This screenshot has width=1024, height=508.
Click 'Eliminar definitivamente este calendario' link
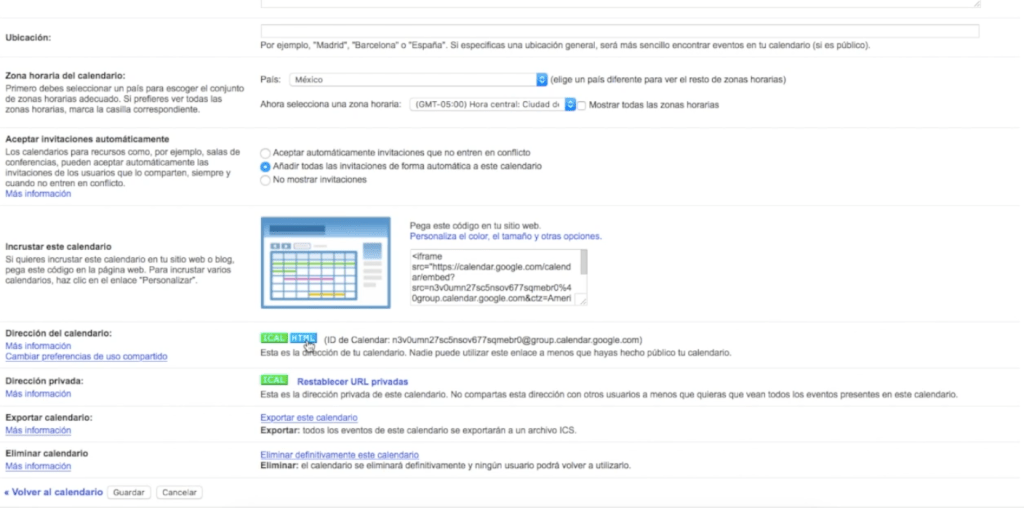pyautogui.click(x=339, y=454)
